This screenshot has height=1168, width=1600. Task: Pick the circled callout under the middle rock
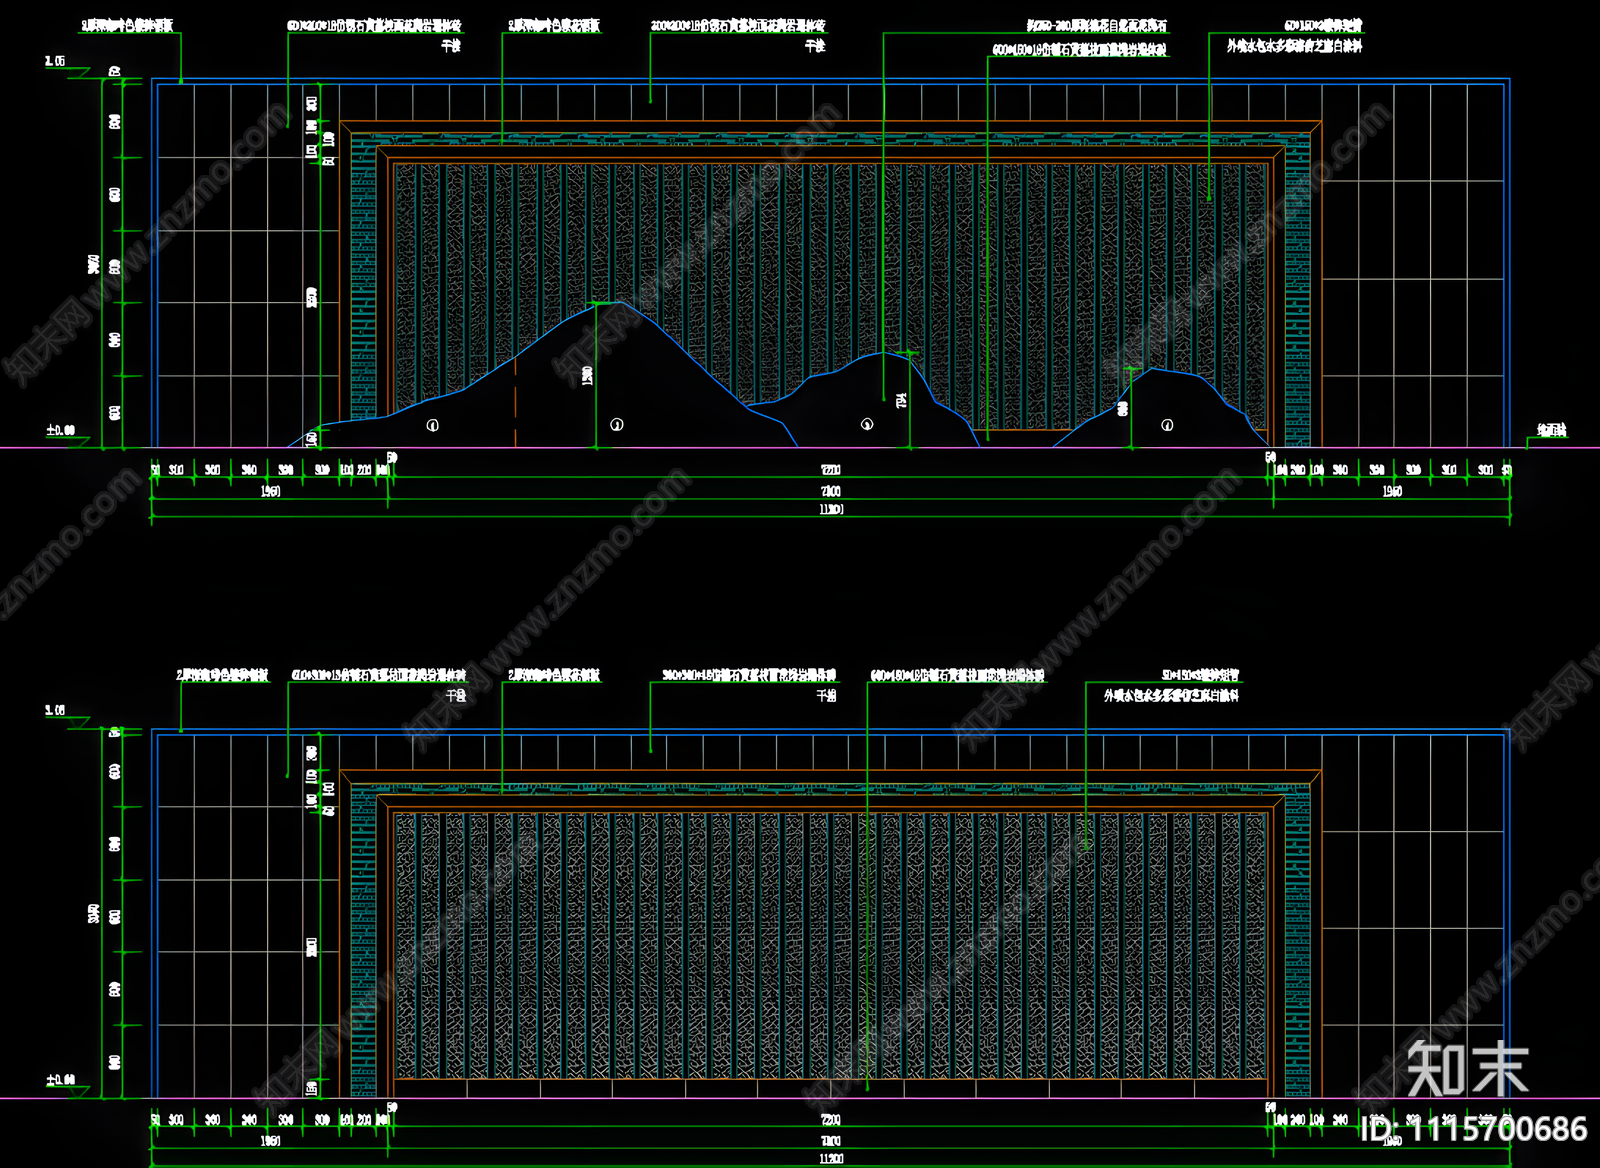867,424
